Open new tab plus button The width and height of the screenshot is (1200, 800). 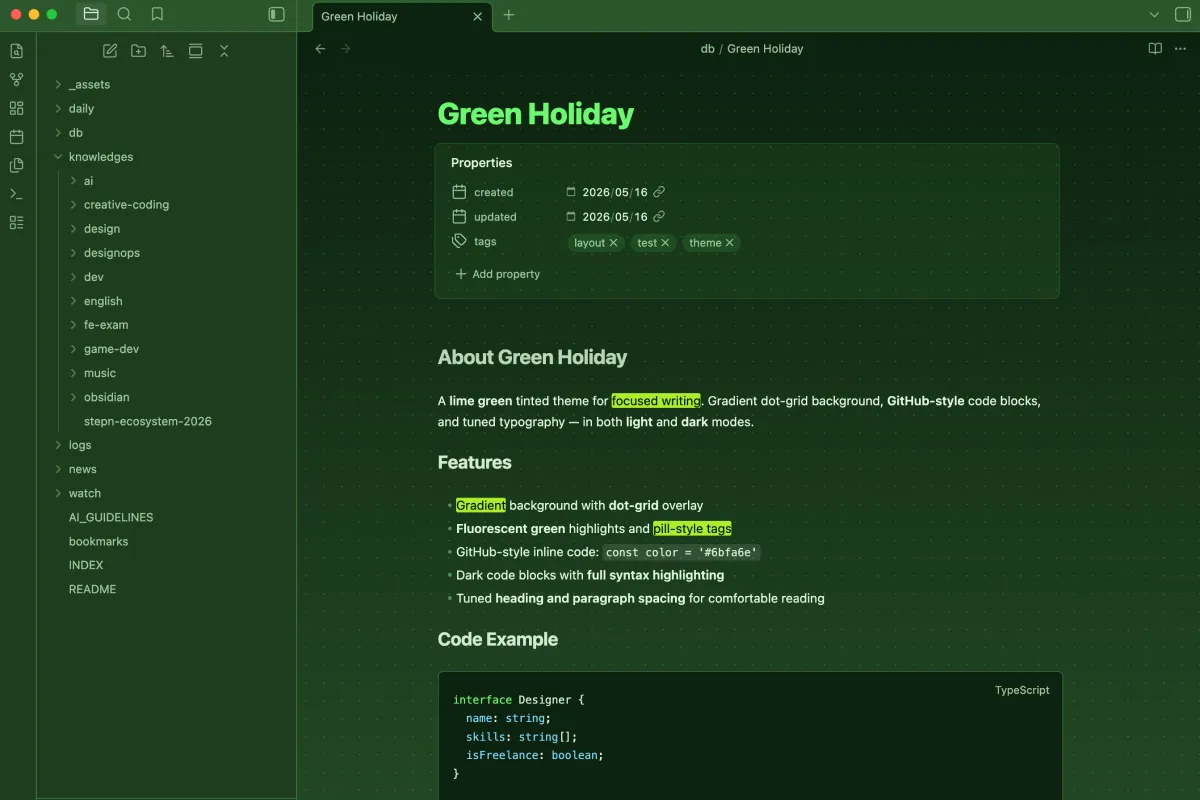[x=509, y=15]
